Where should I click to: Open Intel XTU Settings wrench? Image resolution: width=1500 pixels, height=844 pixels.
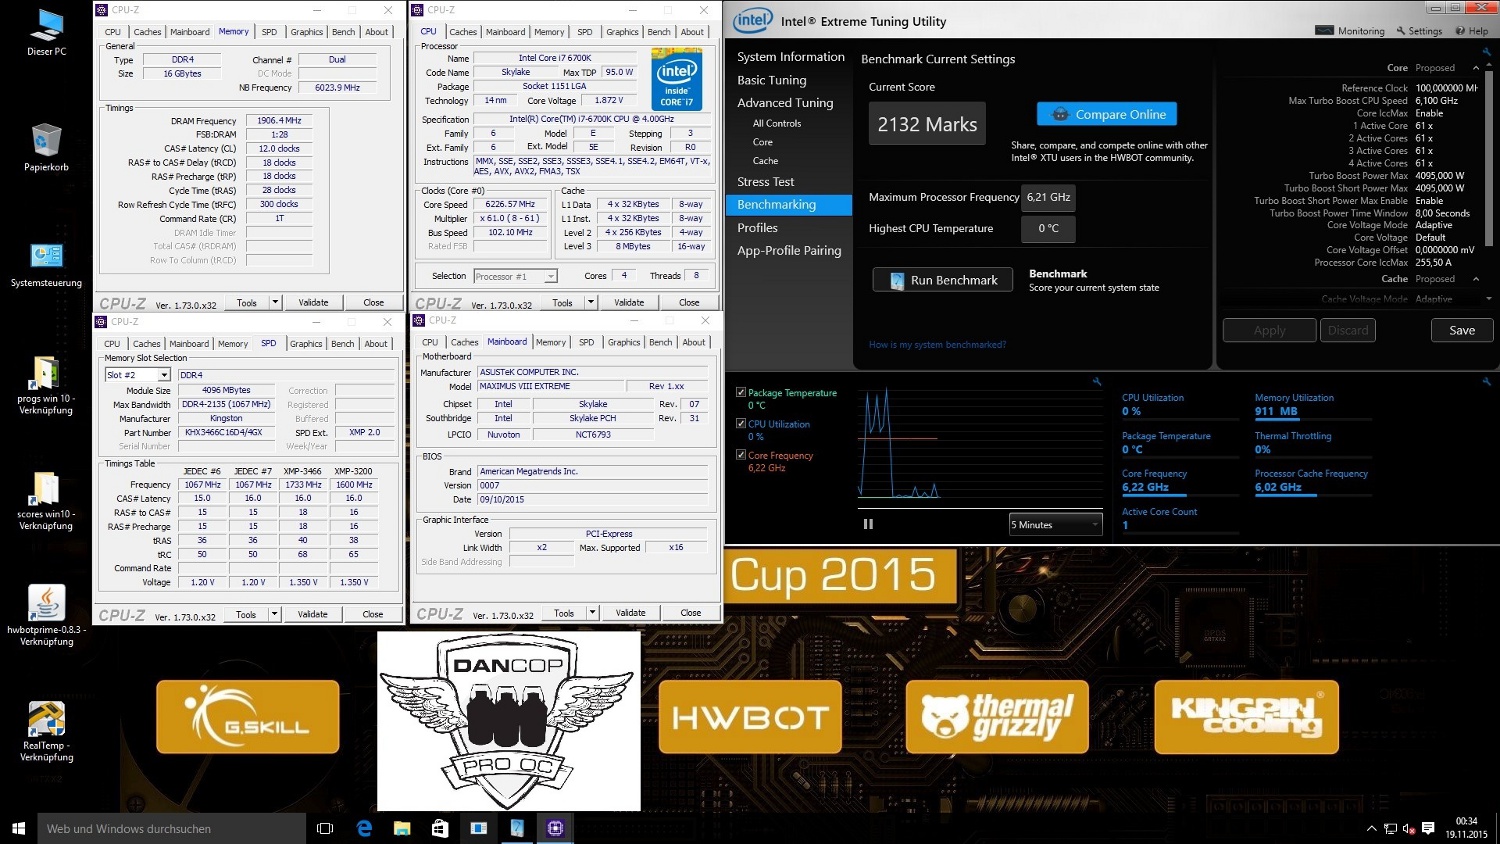pos(1419,31)
